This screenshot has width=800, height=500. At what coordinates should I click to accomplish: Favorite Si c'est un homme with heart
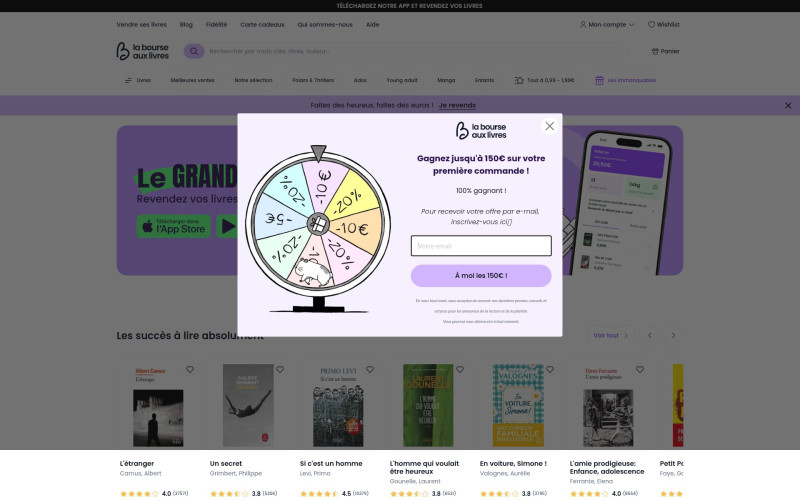[x=370, y=369]
